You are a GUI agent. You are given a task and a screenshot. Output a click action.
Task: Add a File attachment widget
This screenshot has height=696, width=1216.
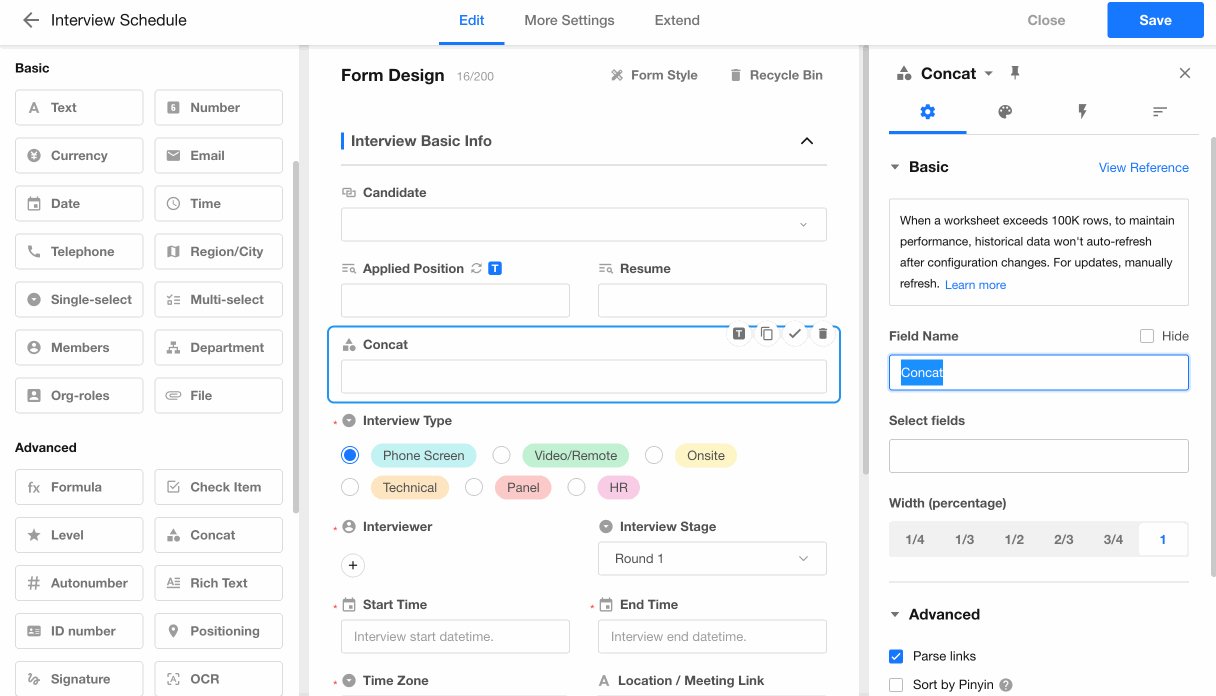219,395
